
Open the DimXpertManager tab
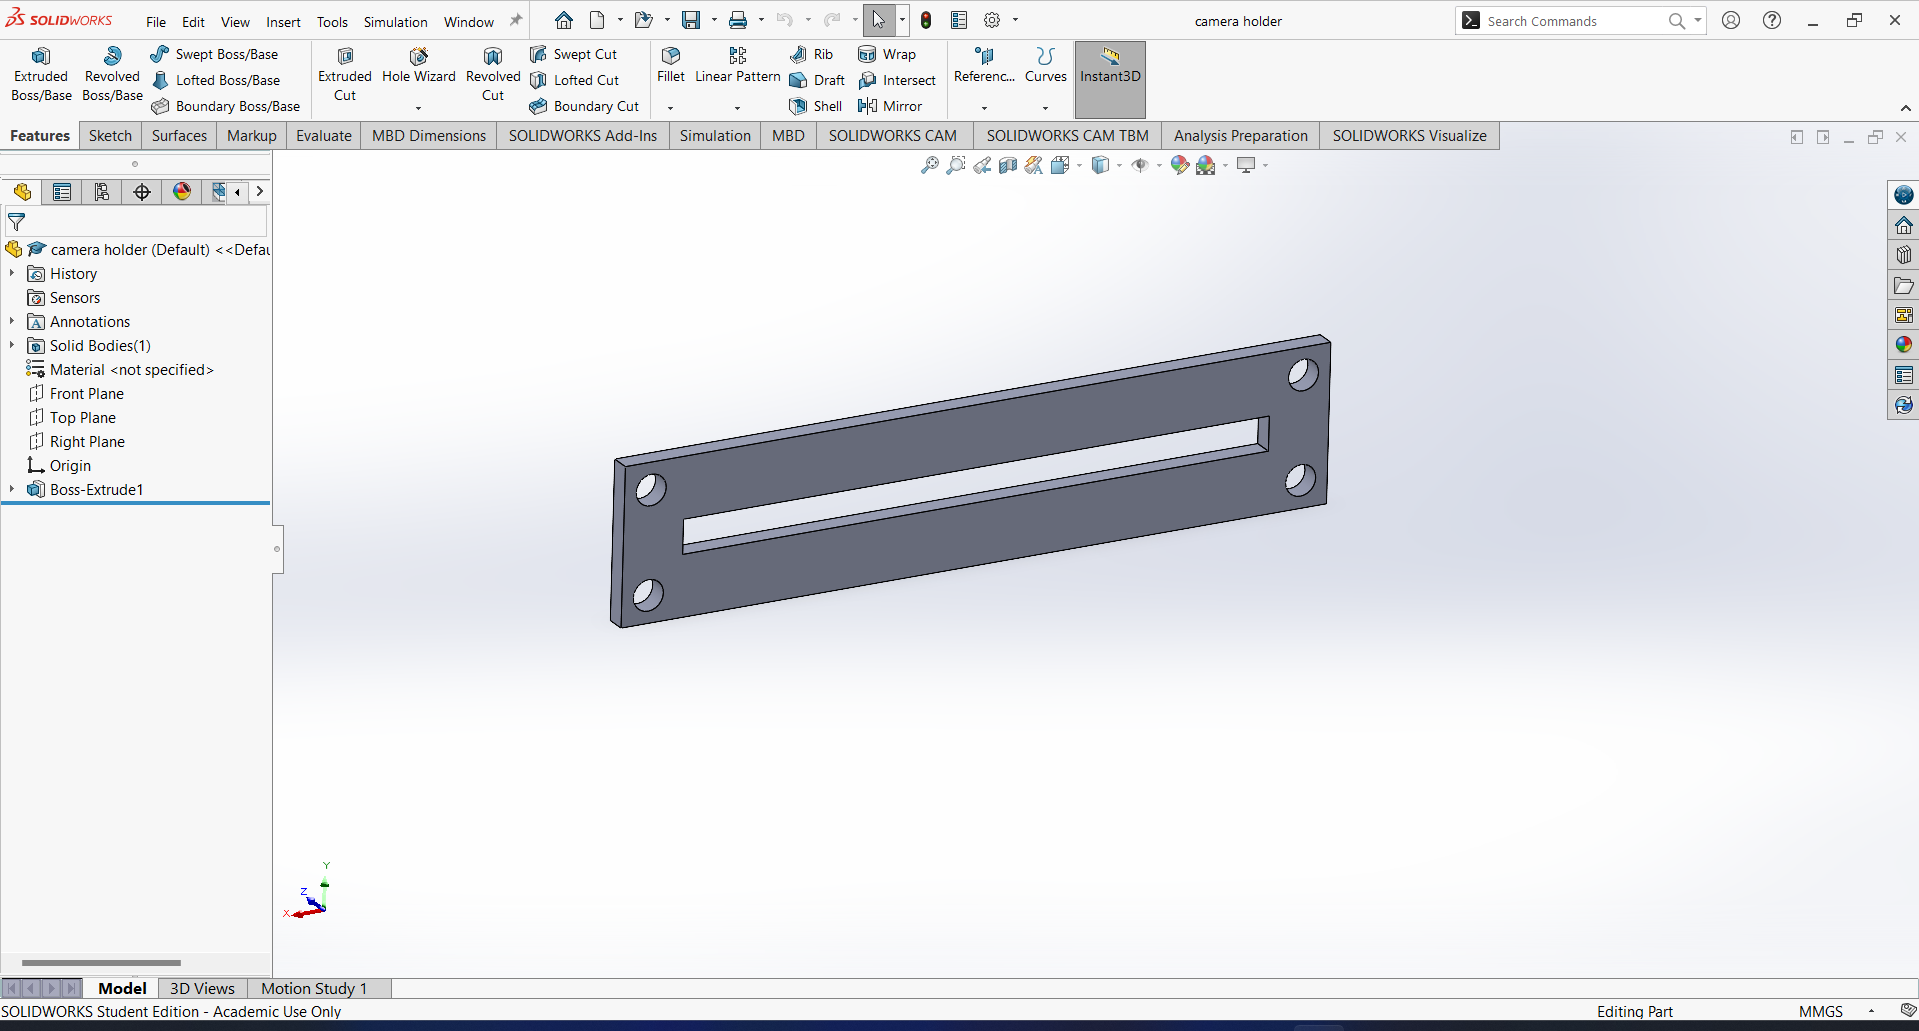pos(142,192)
